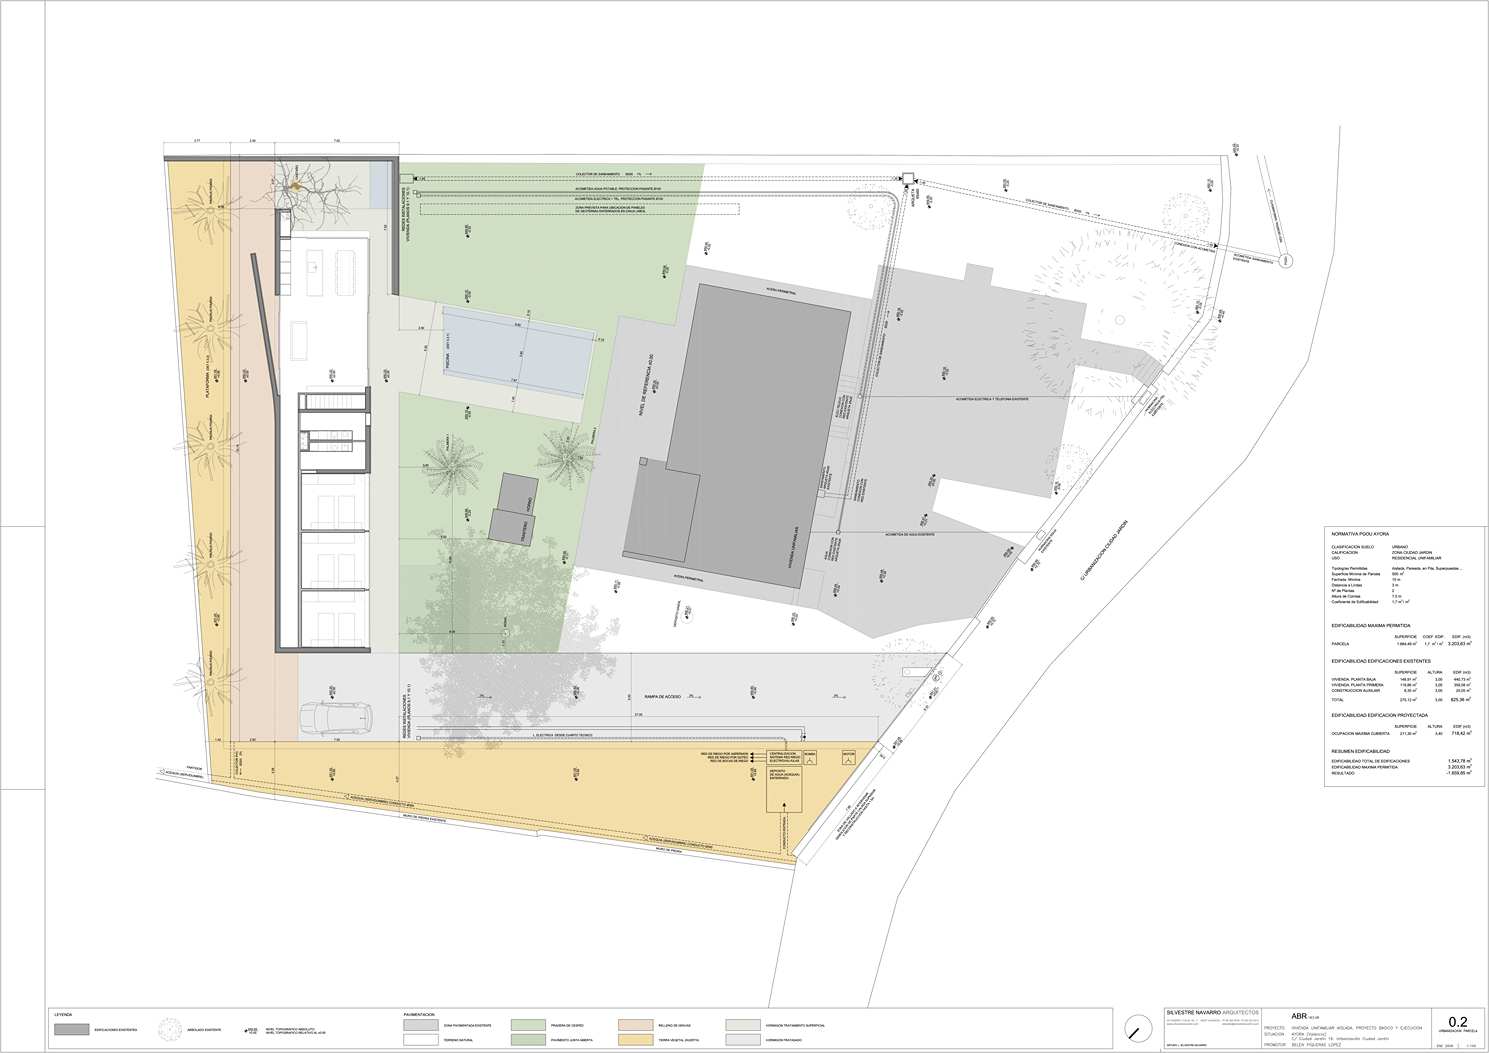This screenshot has width=1489, height=1053.
Task: Click the BOMBA pump symbol box
Action: [x=810, y=756]
